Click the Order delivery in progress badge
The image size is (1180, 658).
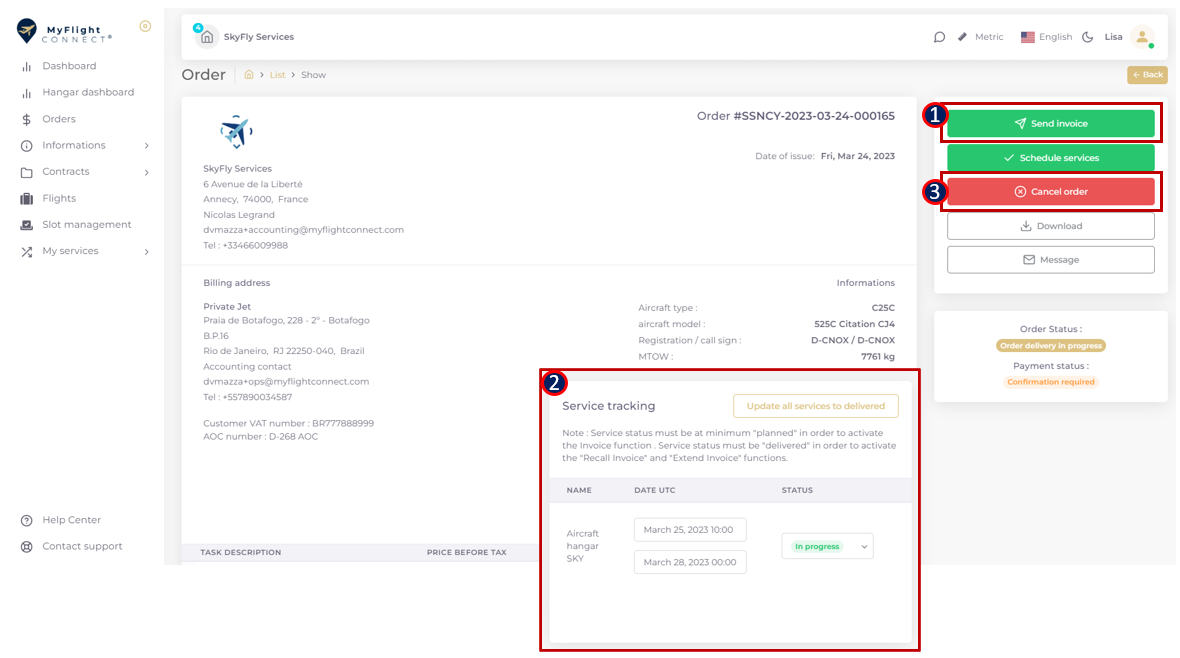[1051, 346]
